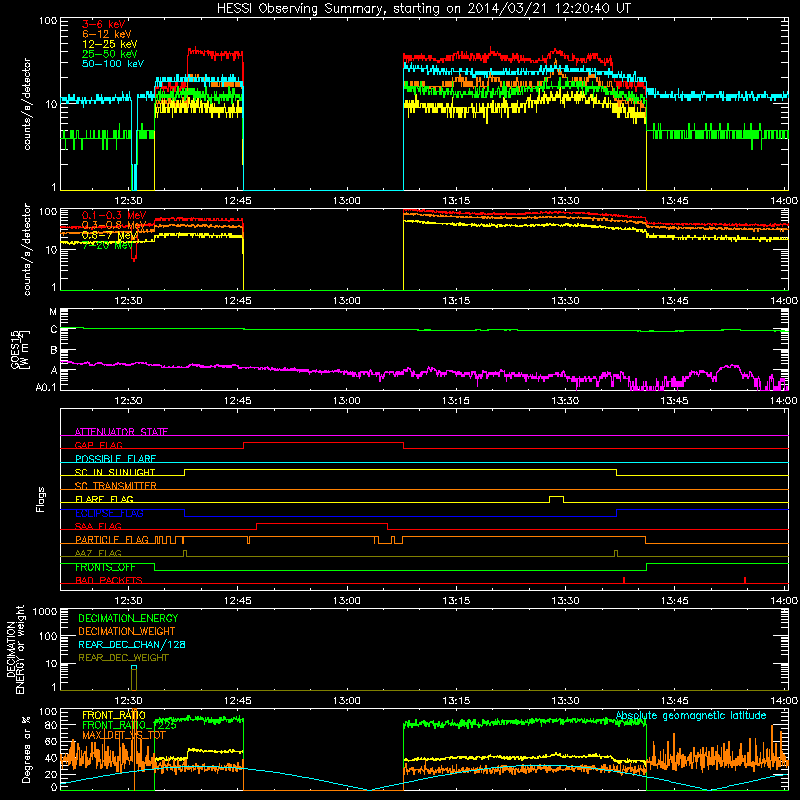Select the 6-12 keV legend label
Image resolution: width=800 pixels, height=800 pixels.
107,34
